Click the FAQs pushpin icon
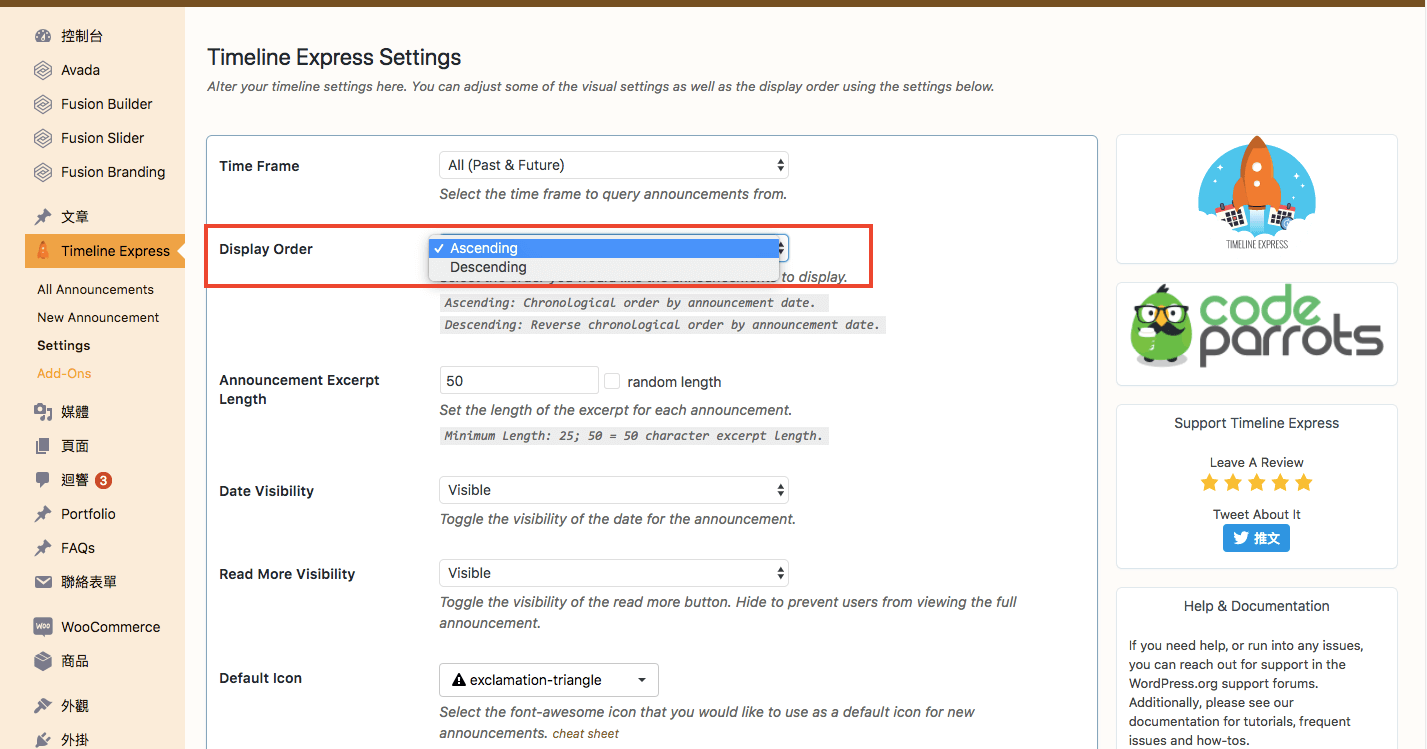Image resolution: width=1427 pixels, height=749 pixels. click(43, 548)
